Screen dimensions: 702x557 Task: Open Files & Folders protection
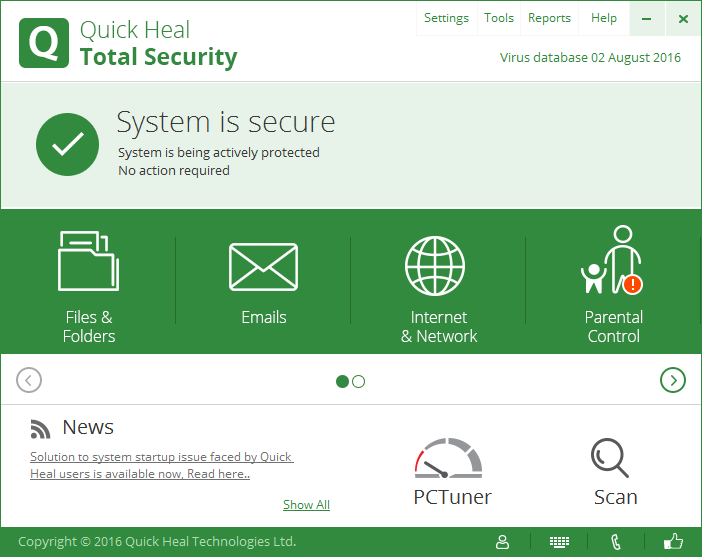(x=88, y=285)
